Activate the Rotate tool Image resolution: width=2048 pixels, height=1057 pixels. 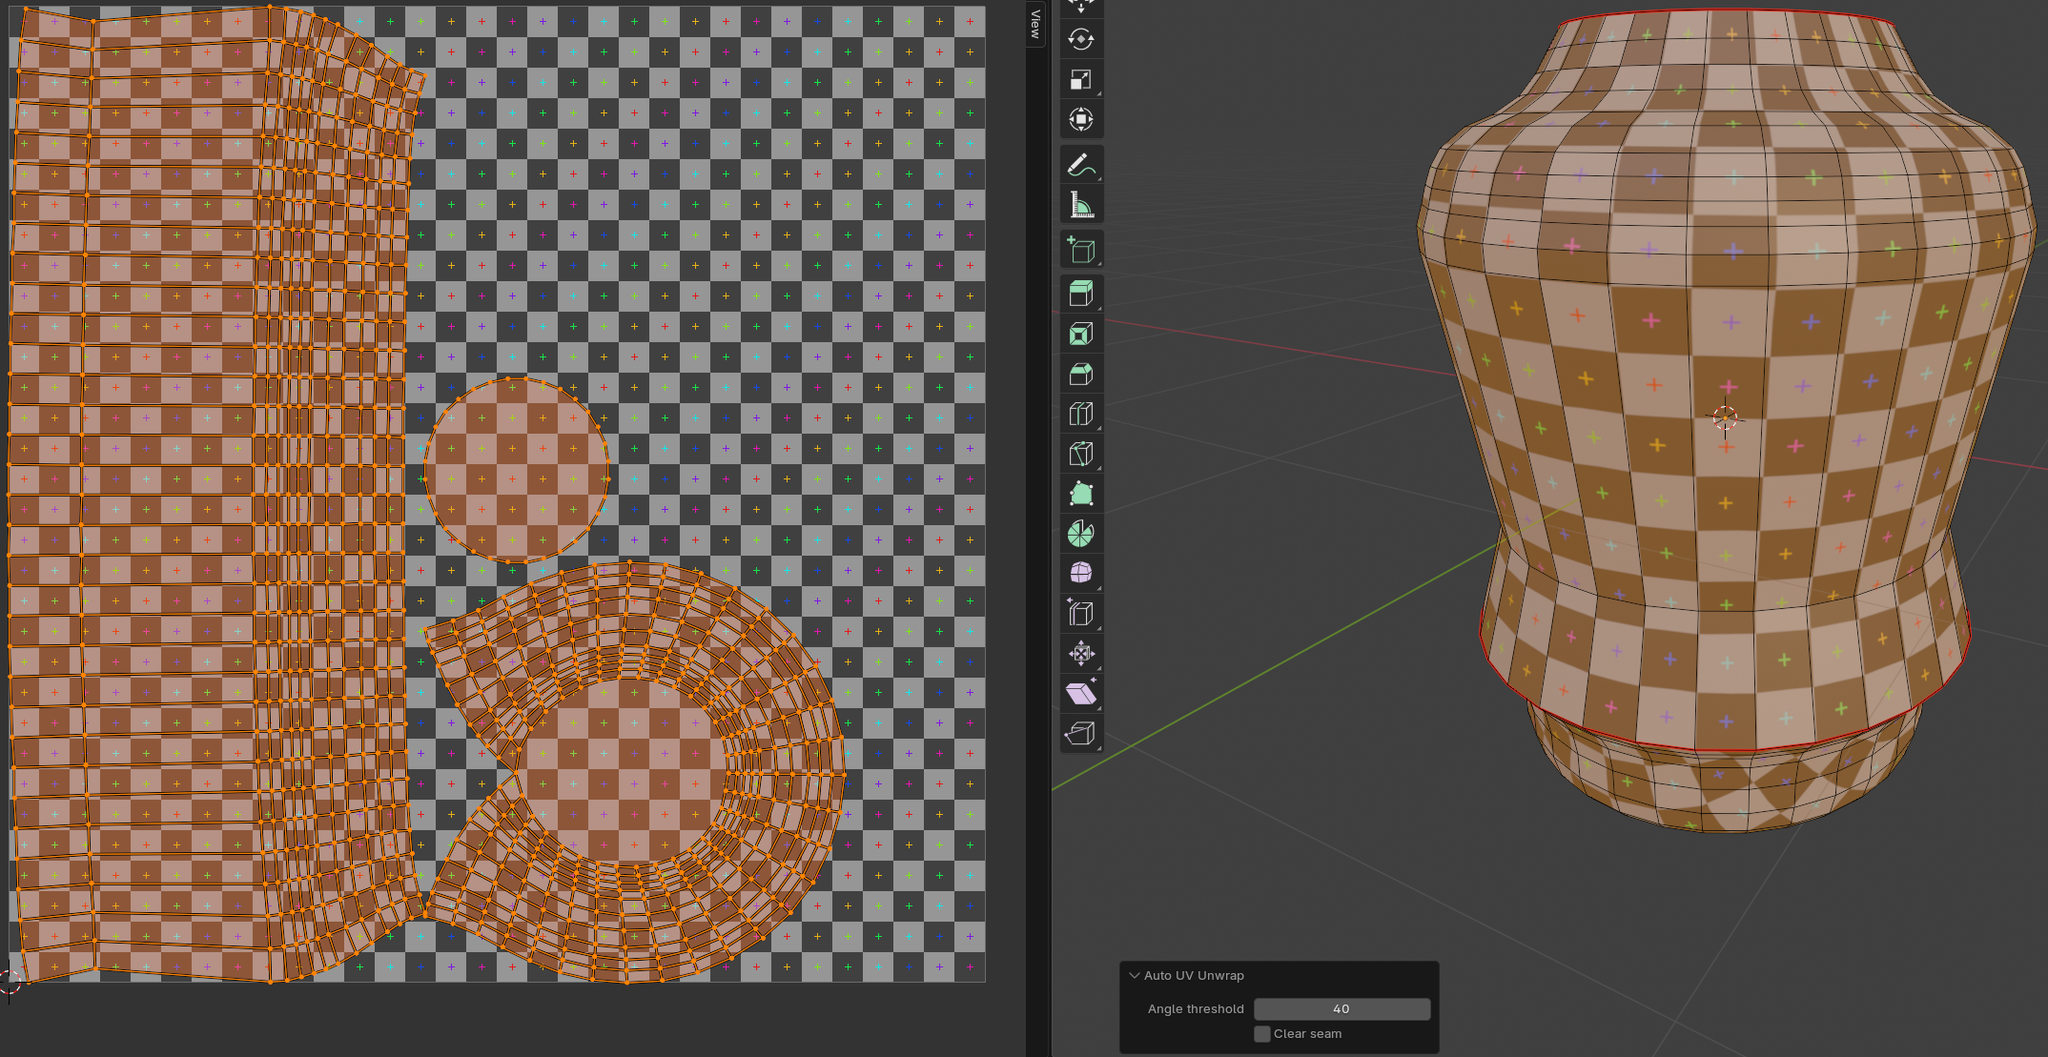(x=1080, y=40)
